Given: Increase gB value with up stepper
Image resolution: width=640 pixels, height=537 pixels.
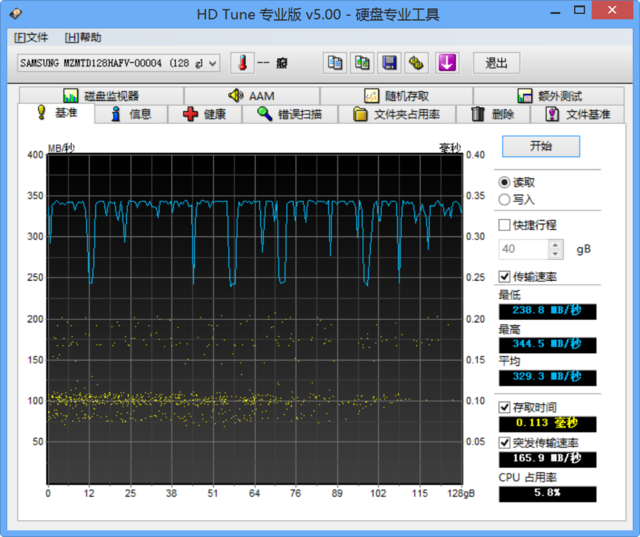Looking at the screenshot, I should click(555, 245).
